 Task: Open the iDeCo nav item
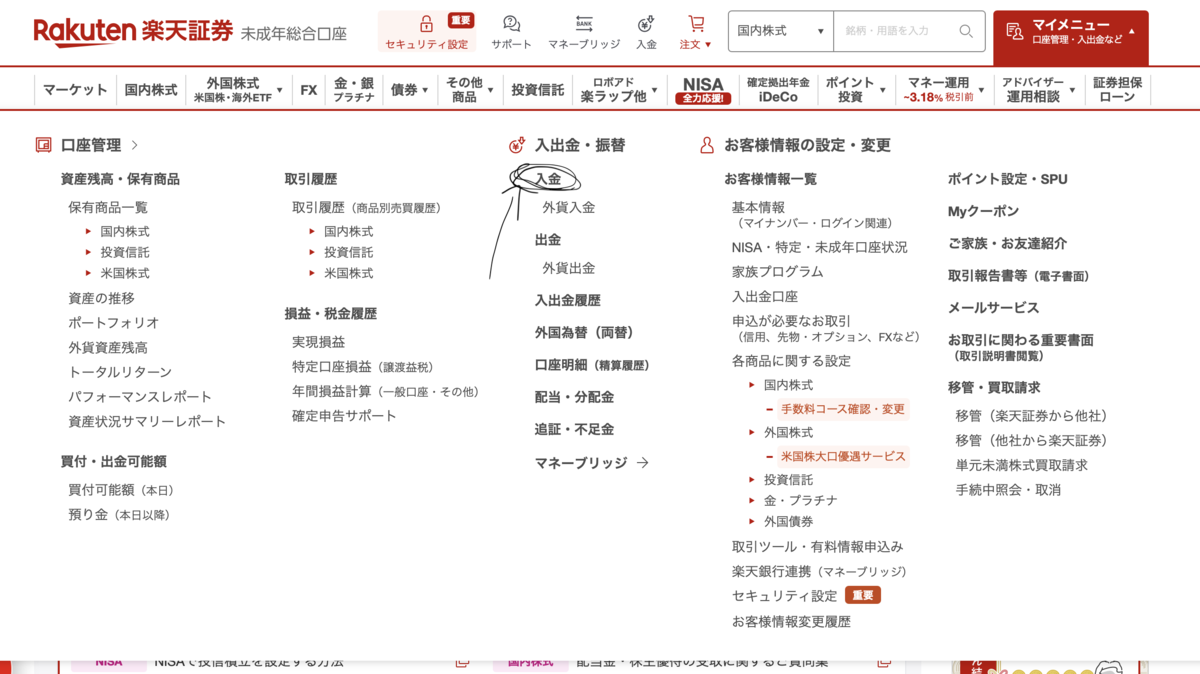tap(778, 90)
